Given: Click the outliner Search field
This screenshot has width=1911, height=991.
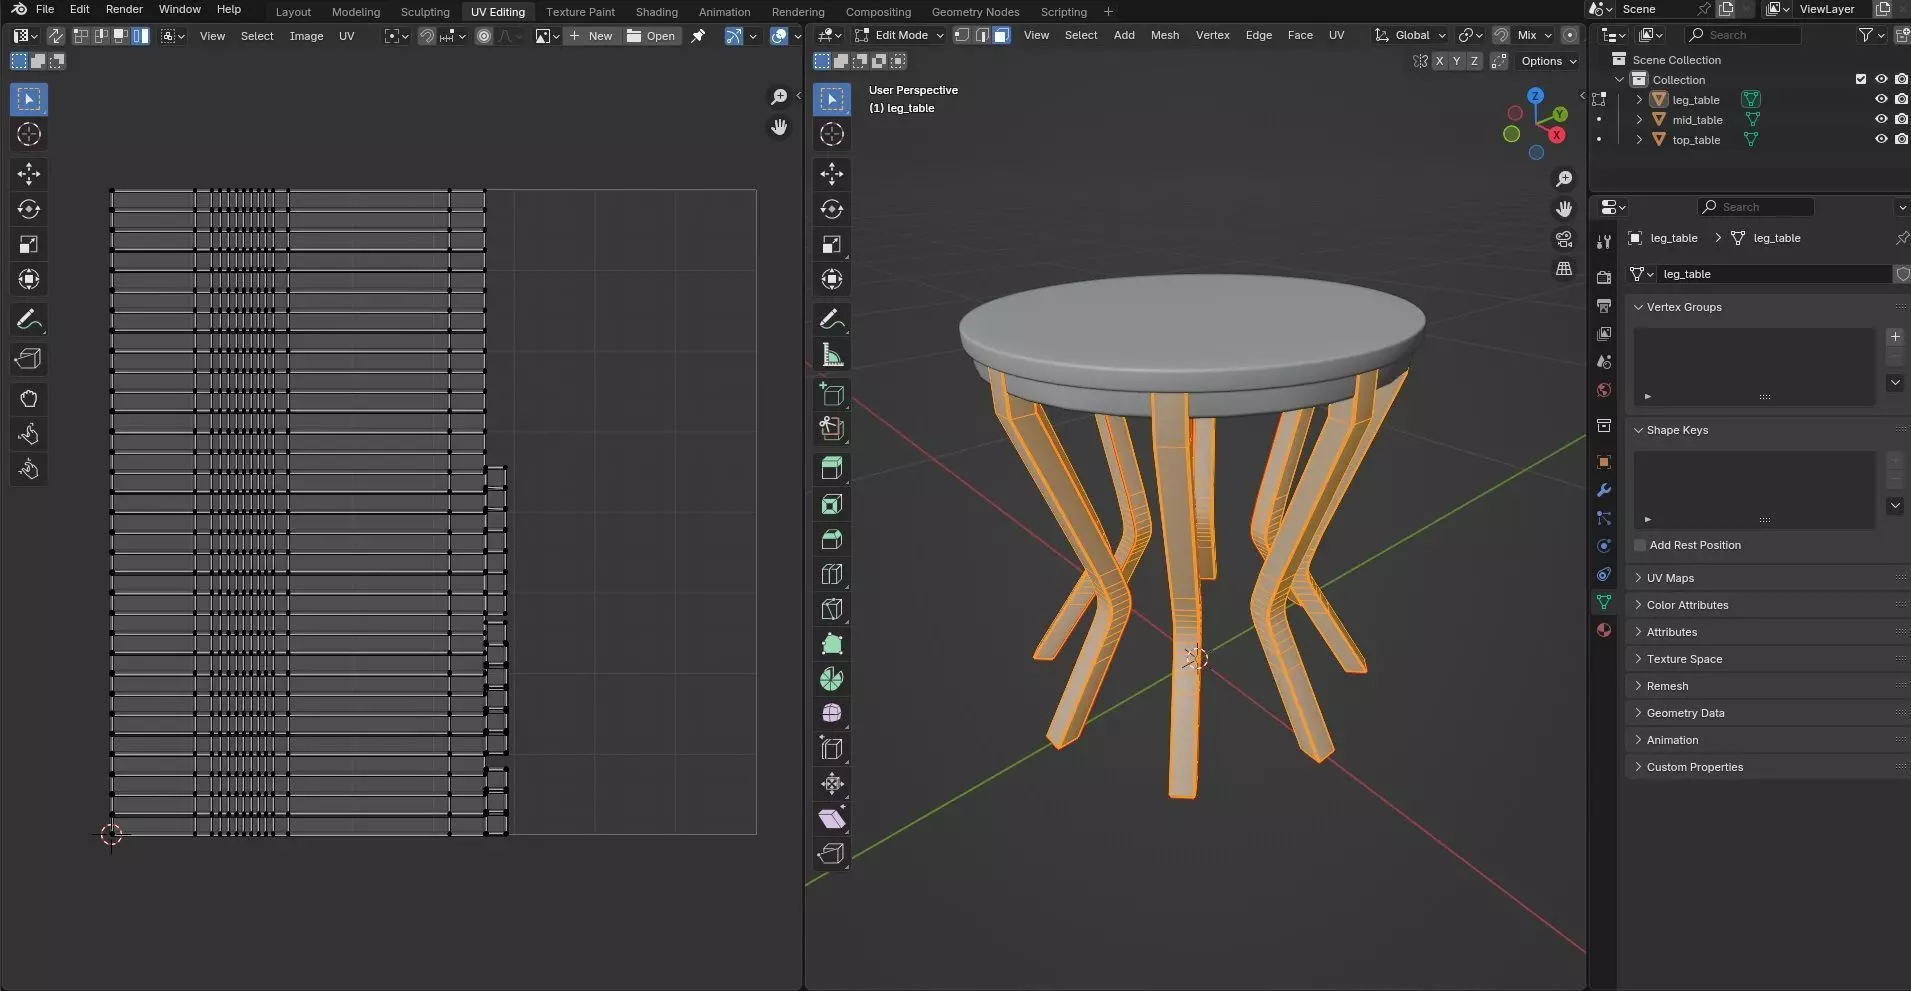Looking at the screenshot, I should [x=1743, y=35].
